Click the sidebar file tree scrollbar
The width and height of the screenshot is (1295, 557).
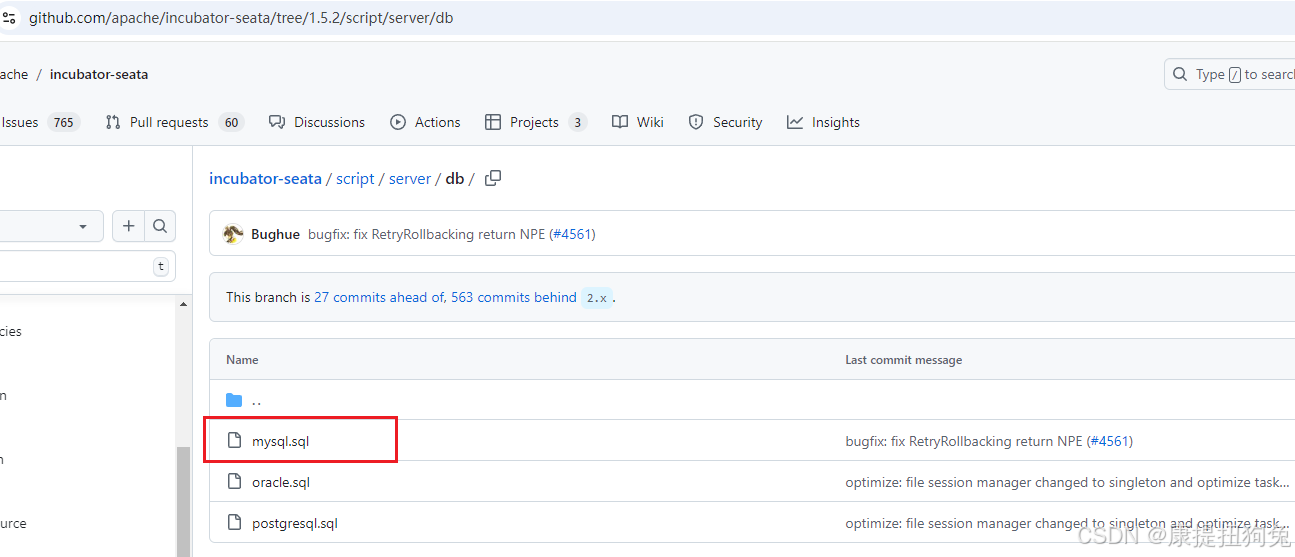coord(184,501)
